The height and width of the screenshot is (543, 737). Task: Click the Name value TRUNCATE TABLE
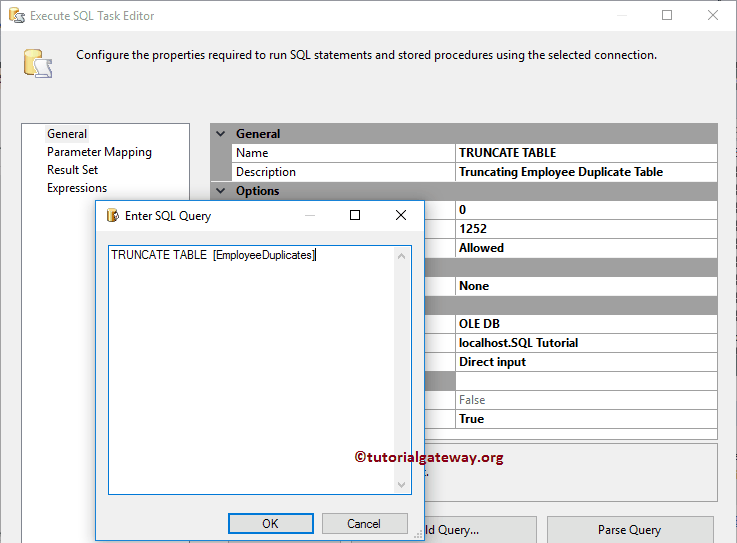click(586, 153)
